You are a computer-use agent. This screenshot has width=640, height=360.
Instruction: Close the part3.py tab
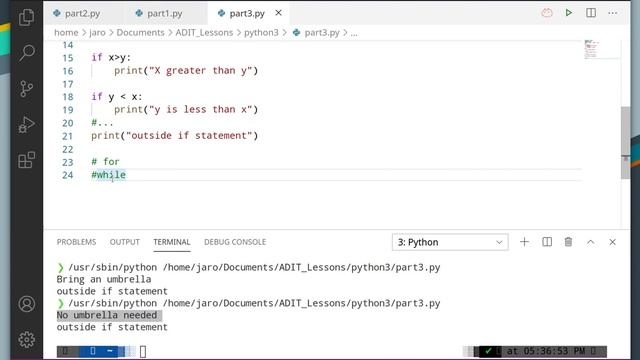coord(278,13)
